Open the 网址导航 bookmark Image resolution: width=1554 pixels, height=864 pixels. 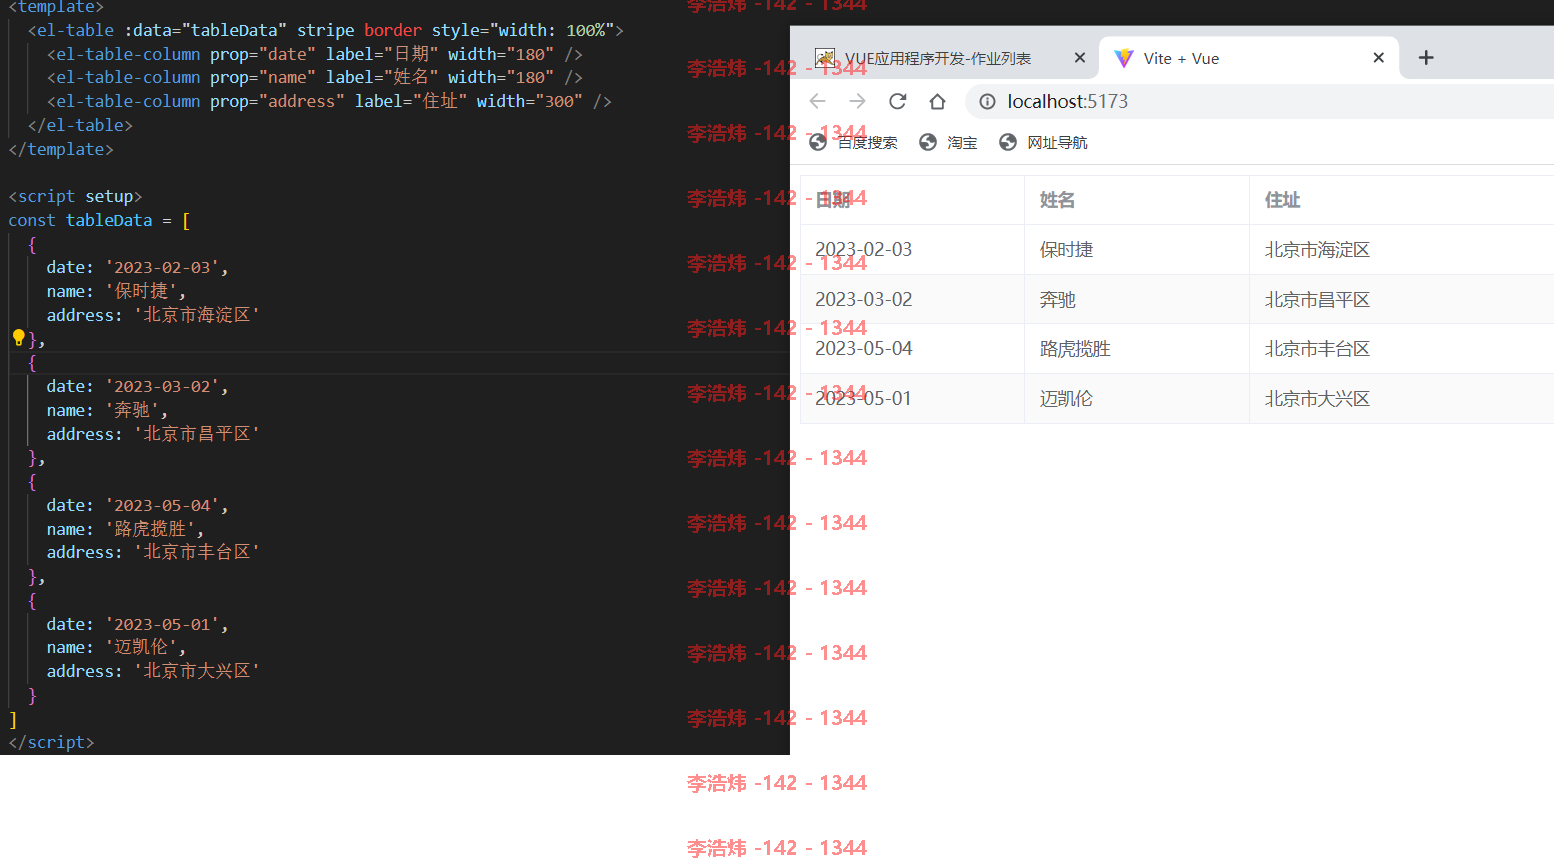point(1043,142)
